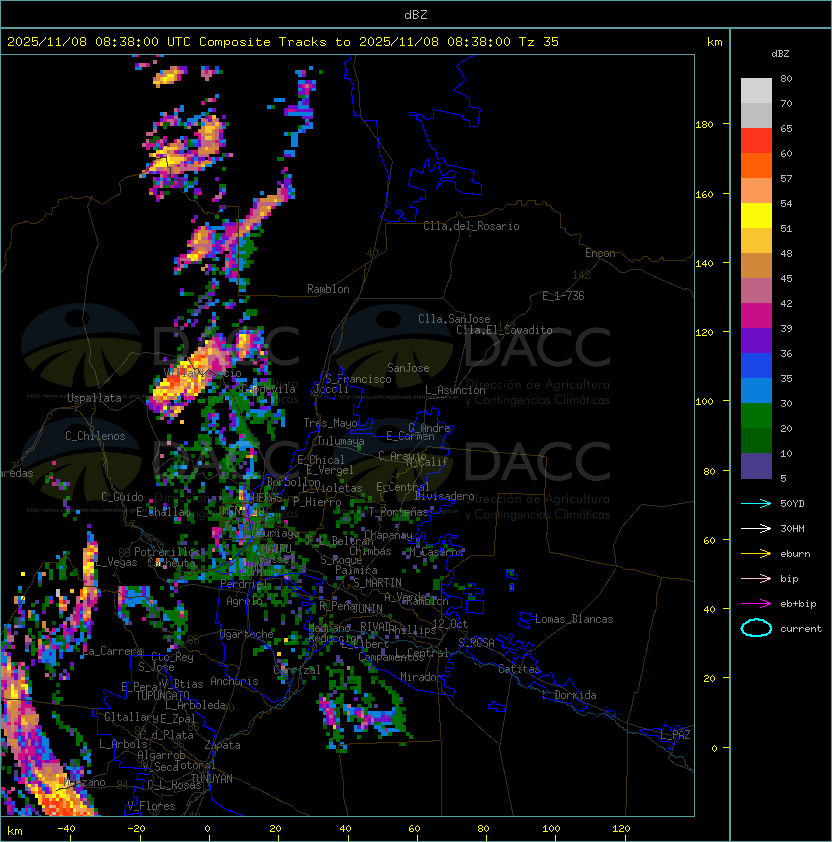Image resolution: width=832 pixels, height=842 pixels.
Task: Select the green 20-30 dBZ legend swatch
Action: (756, 416)
